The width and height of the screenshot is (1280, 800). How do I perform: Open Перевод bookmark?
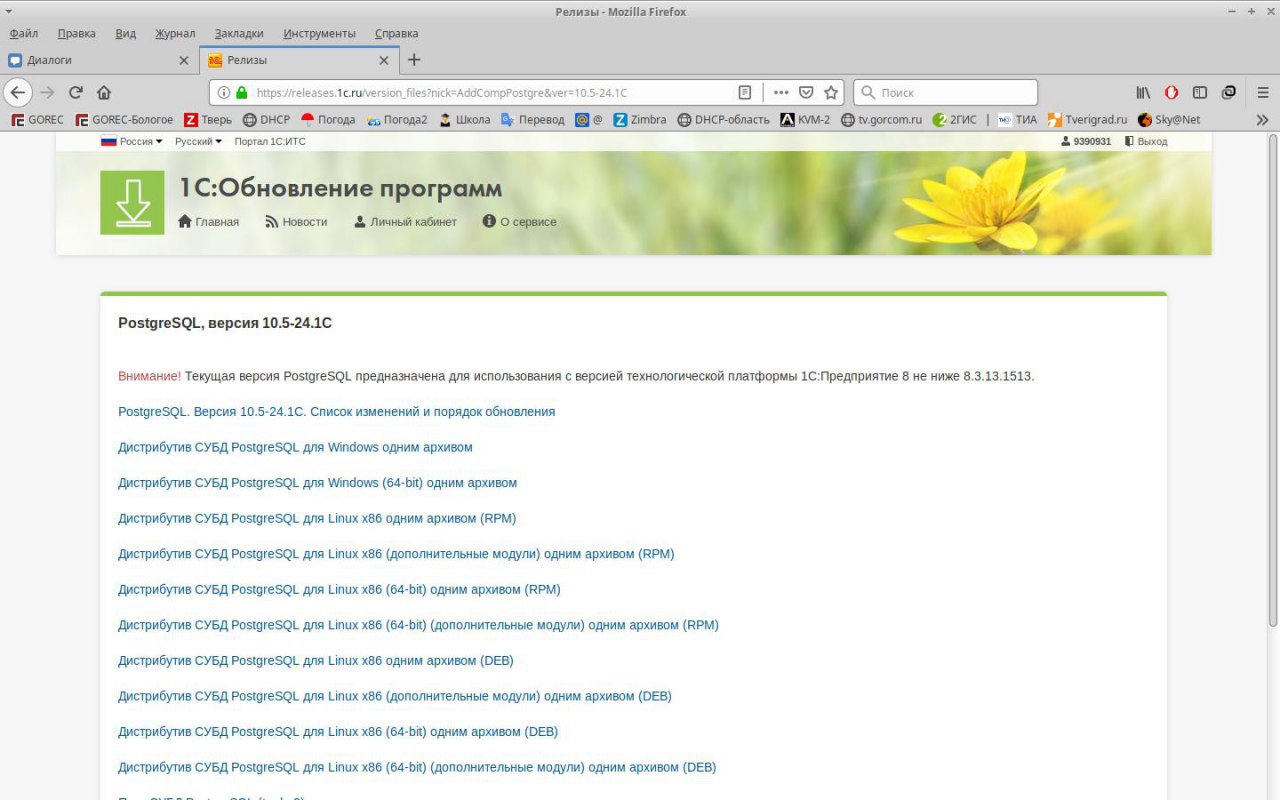pos(533,119)
